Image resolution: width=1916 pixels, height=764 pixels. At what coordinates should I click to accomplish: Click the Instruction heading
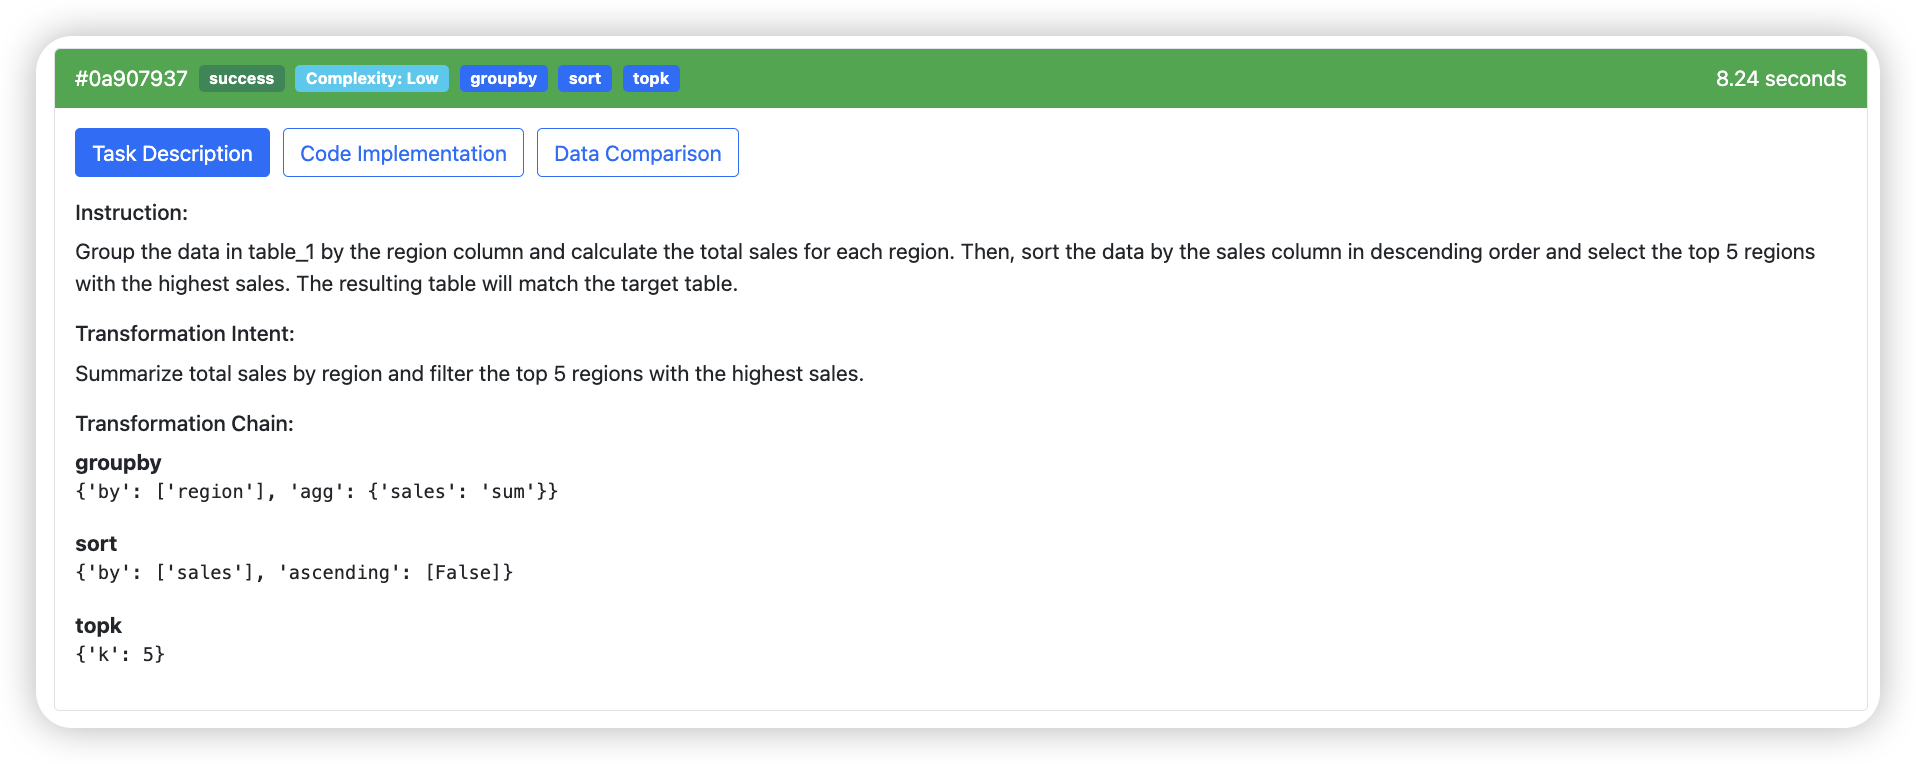(131, 213)
